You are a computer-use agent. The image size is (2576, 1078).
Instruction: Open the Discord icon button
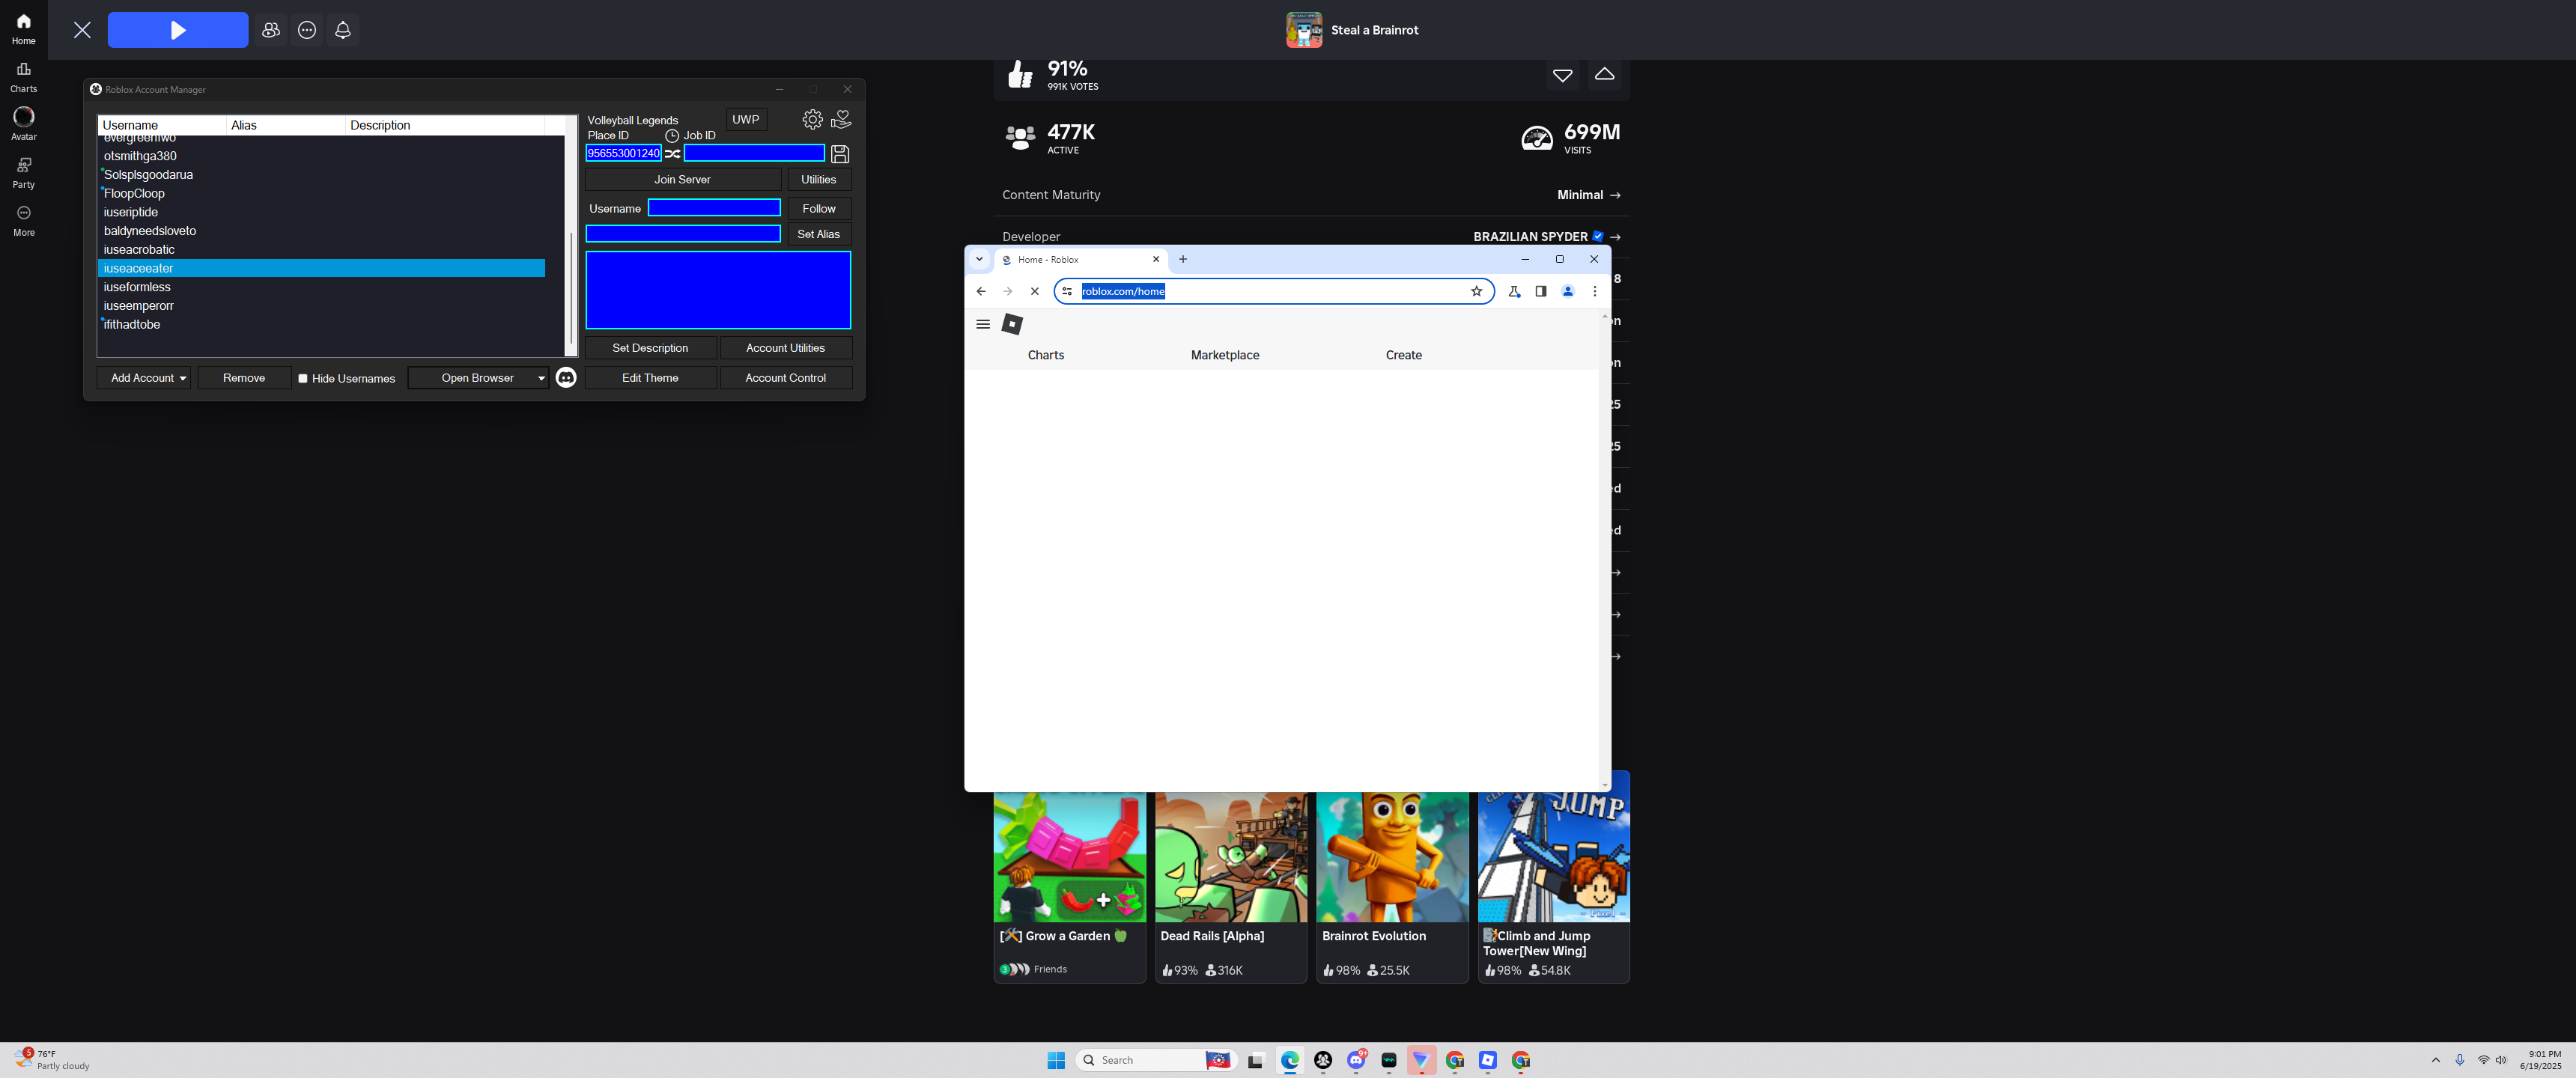tap(566, 378)
